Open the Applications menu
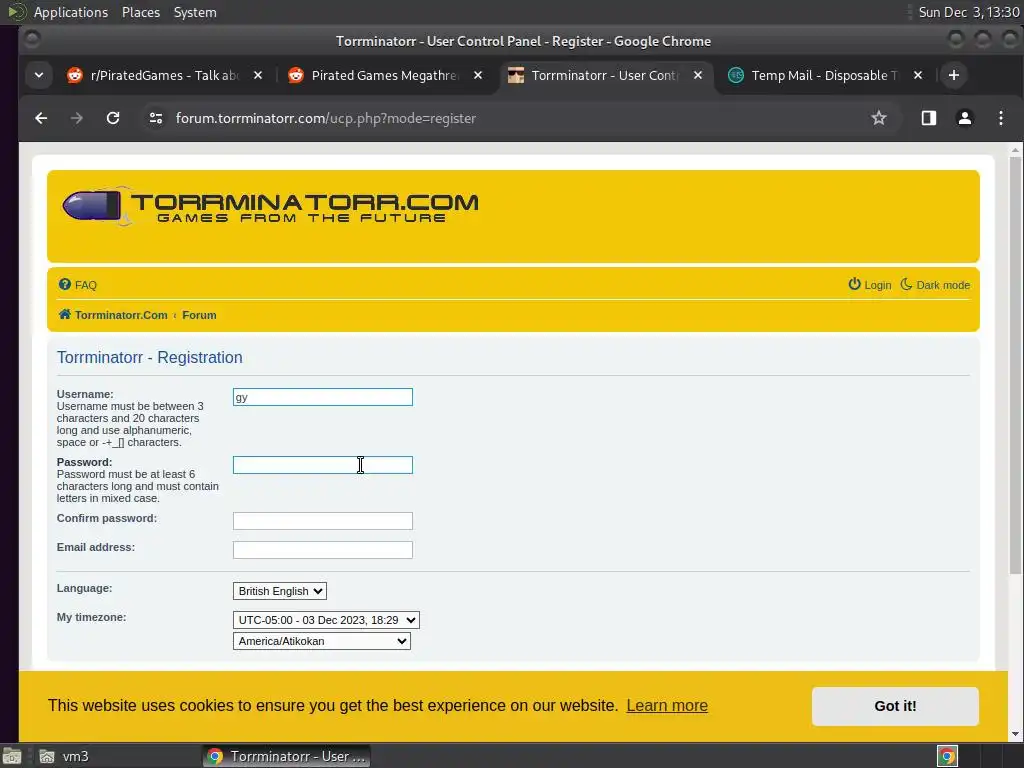The width and height of the screenshot is (1024, 768). tap(71, 12)
